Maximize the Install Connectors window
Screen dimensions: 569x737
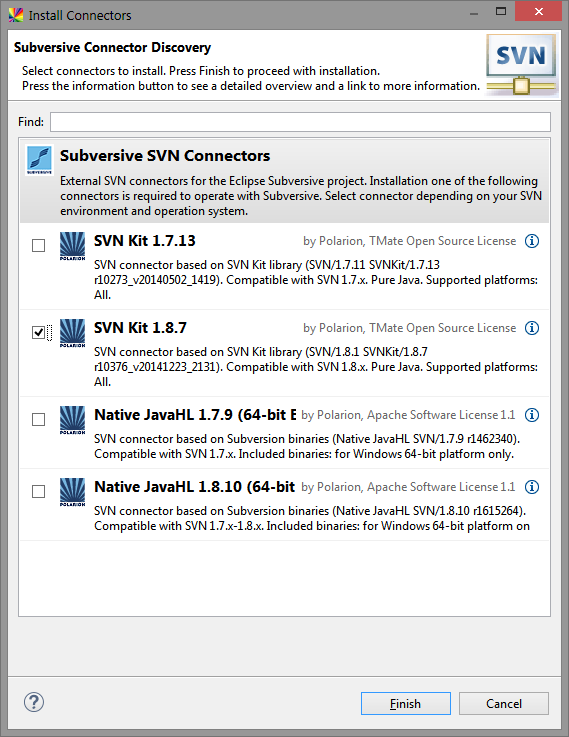[501, 11]
